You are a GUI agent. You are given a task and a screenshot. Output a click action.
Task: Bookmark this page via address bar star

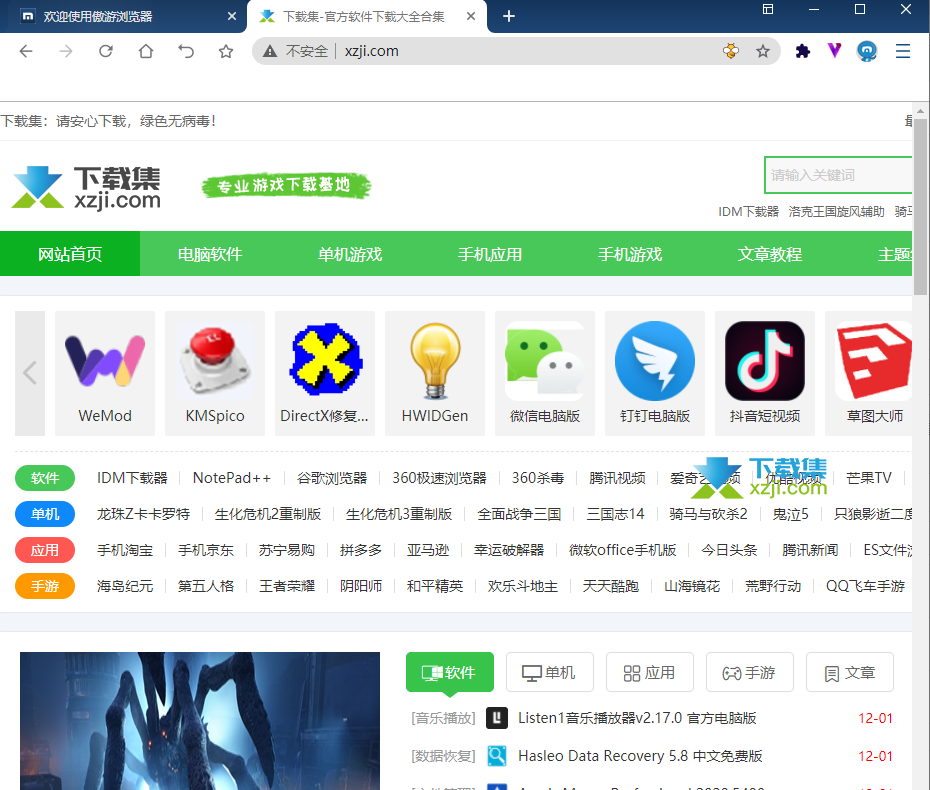763,52
